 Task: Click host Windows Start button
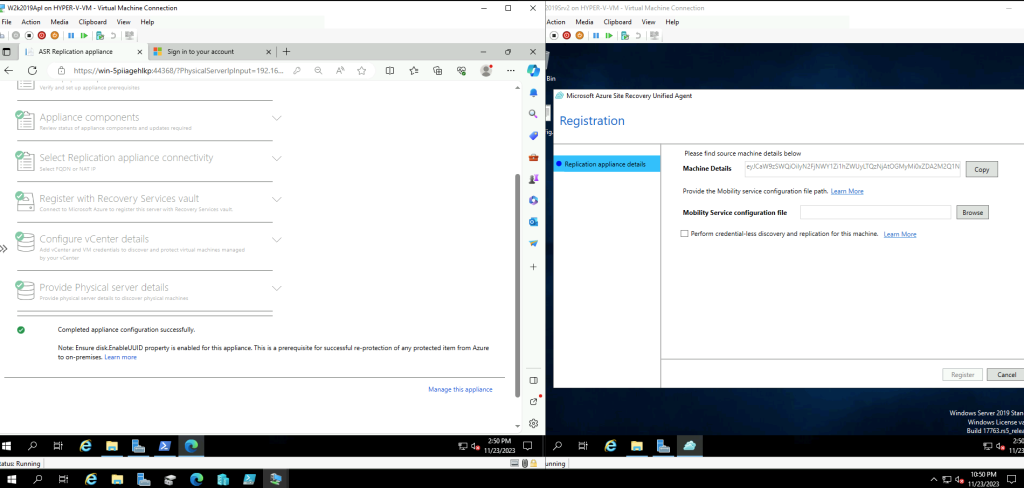[10, 479]
